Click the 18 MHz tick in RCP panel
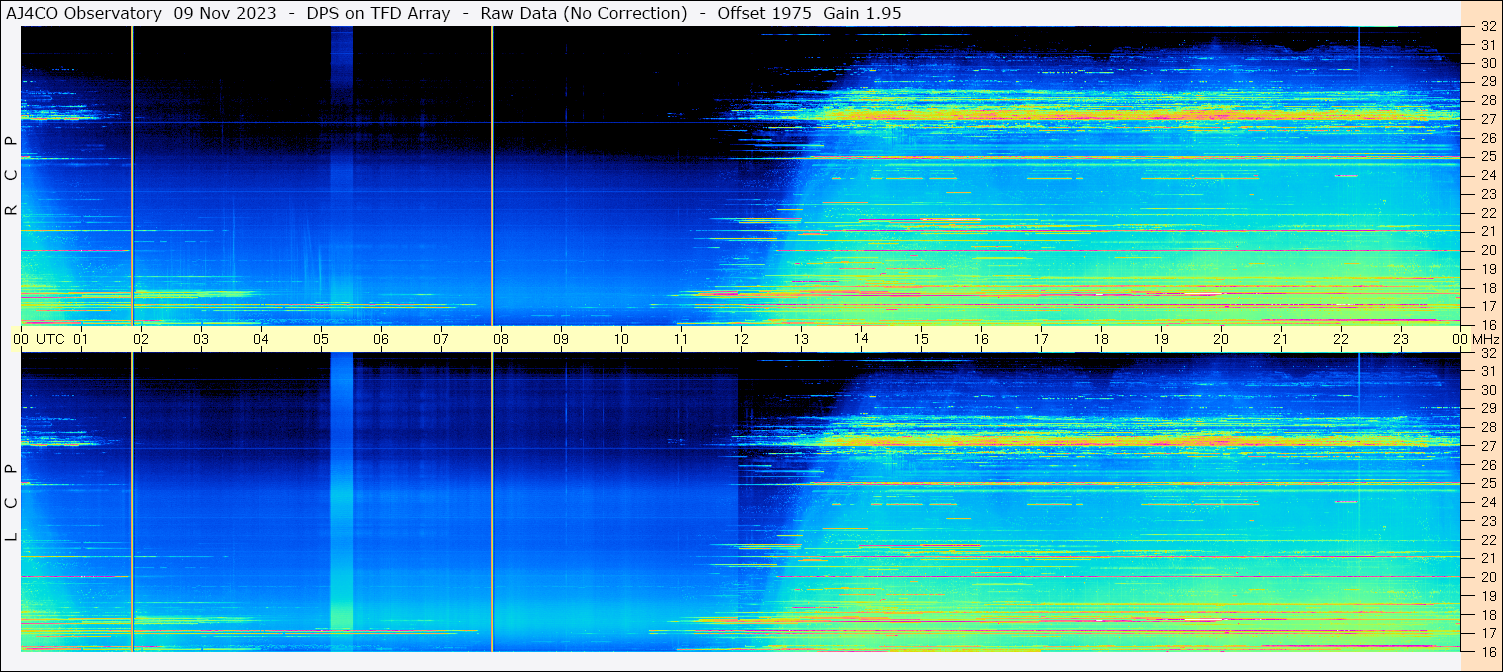Image resolution: width=1503 pixels, height=672 pixels. tap(1487, 288)
